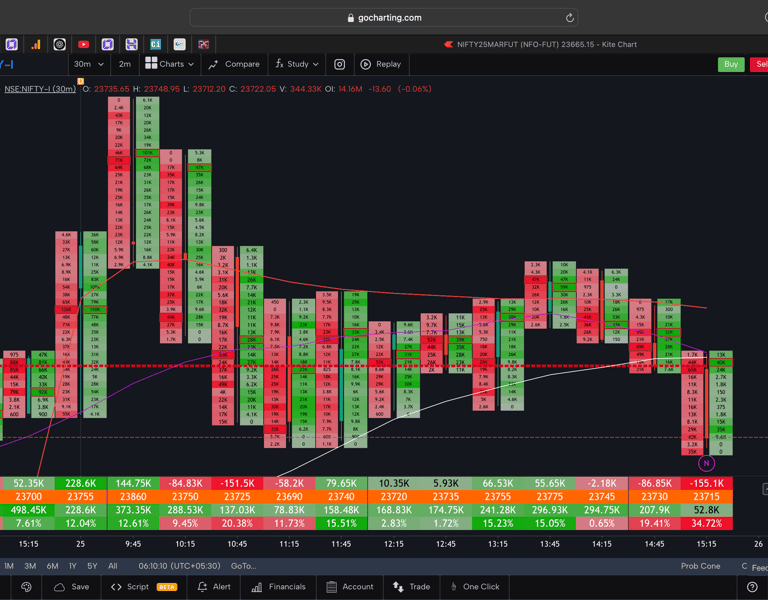This screenshot has width=768, height=600.
Task: Click the NSE:NIFTY-I (30m) symbol label
Action: [x=40, y=89]
